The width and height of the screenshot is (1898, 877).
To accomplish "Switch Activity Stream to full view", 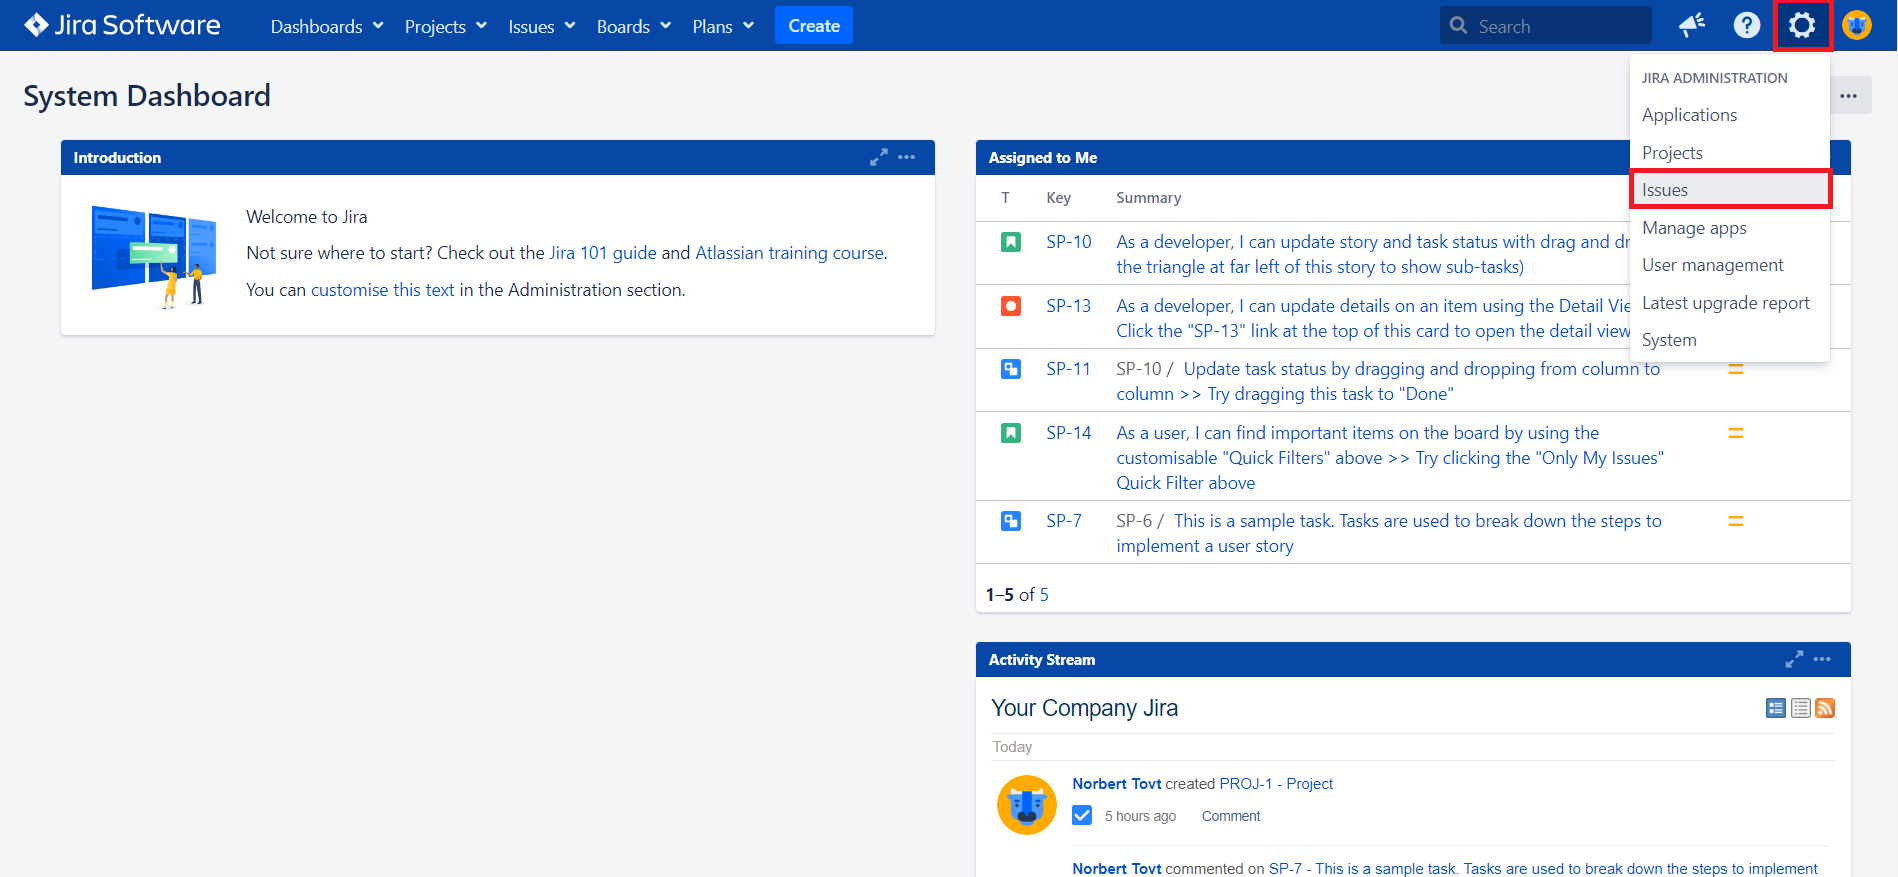I will 1776,708.
